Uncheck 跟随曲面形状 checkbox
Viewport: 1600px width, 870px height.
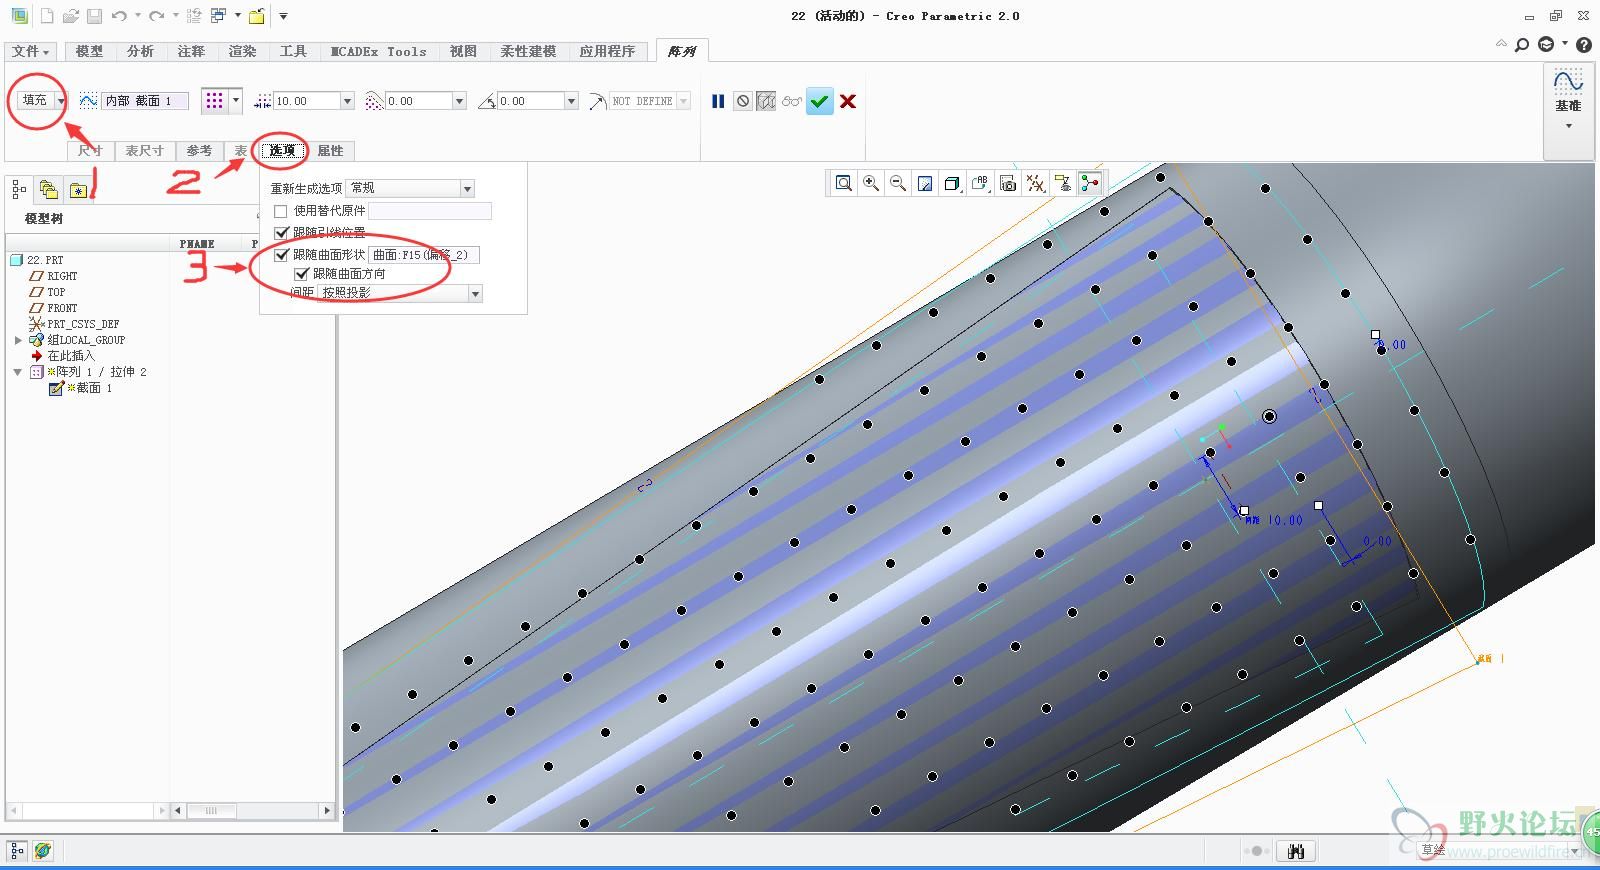pyautogui.click(x=281, y=255)
